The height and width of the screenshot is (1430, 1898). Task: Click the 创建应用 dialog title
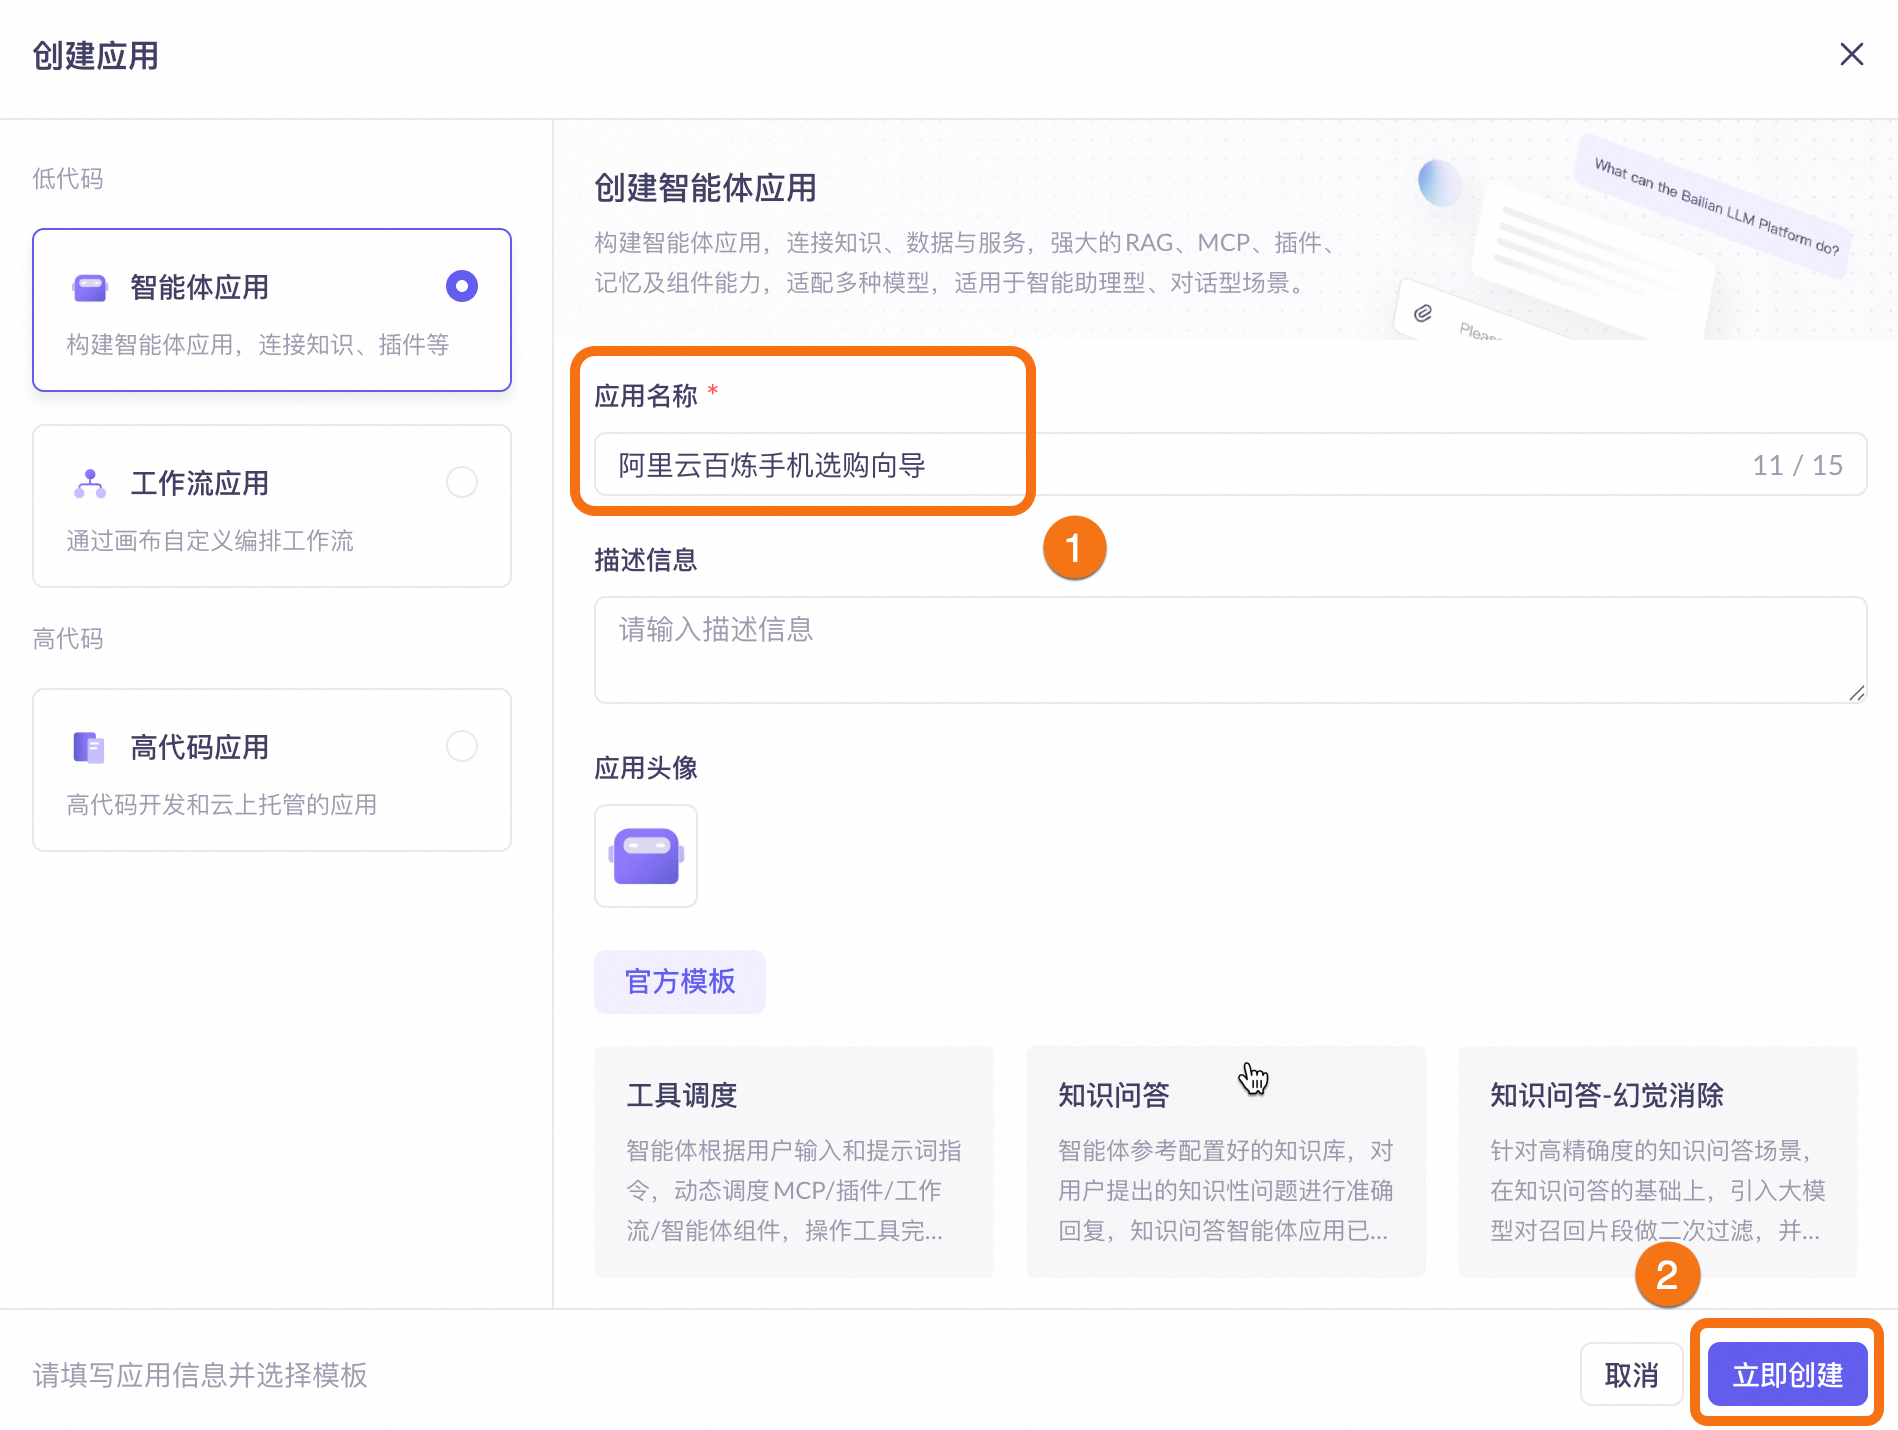click(96, 55)
